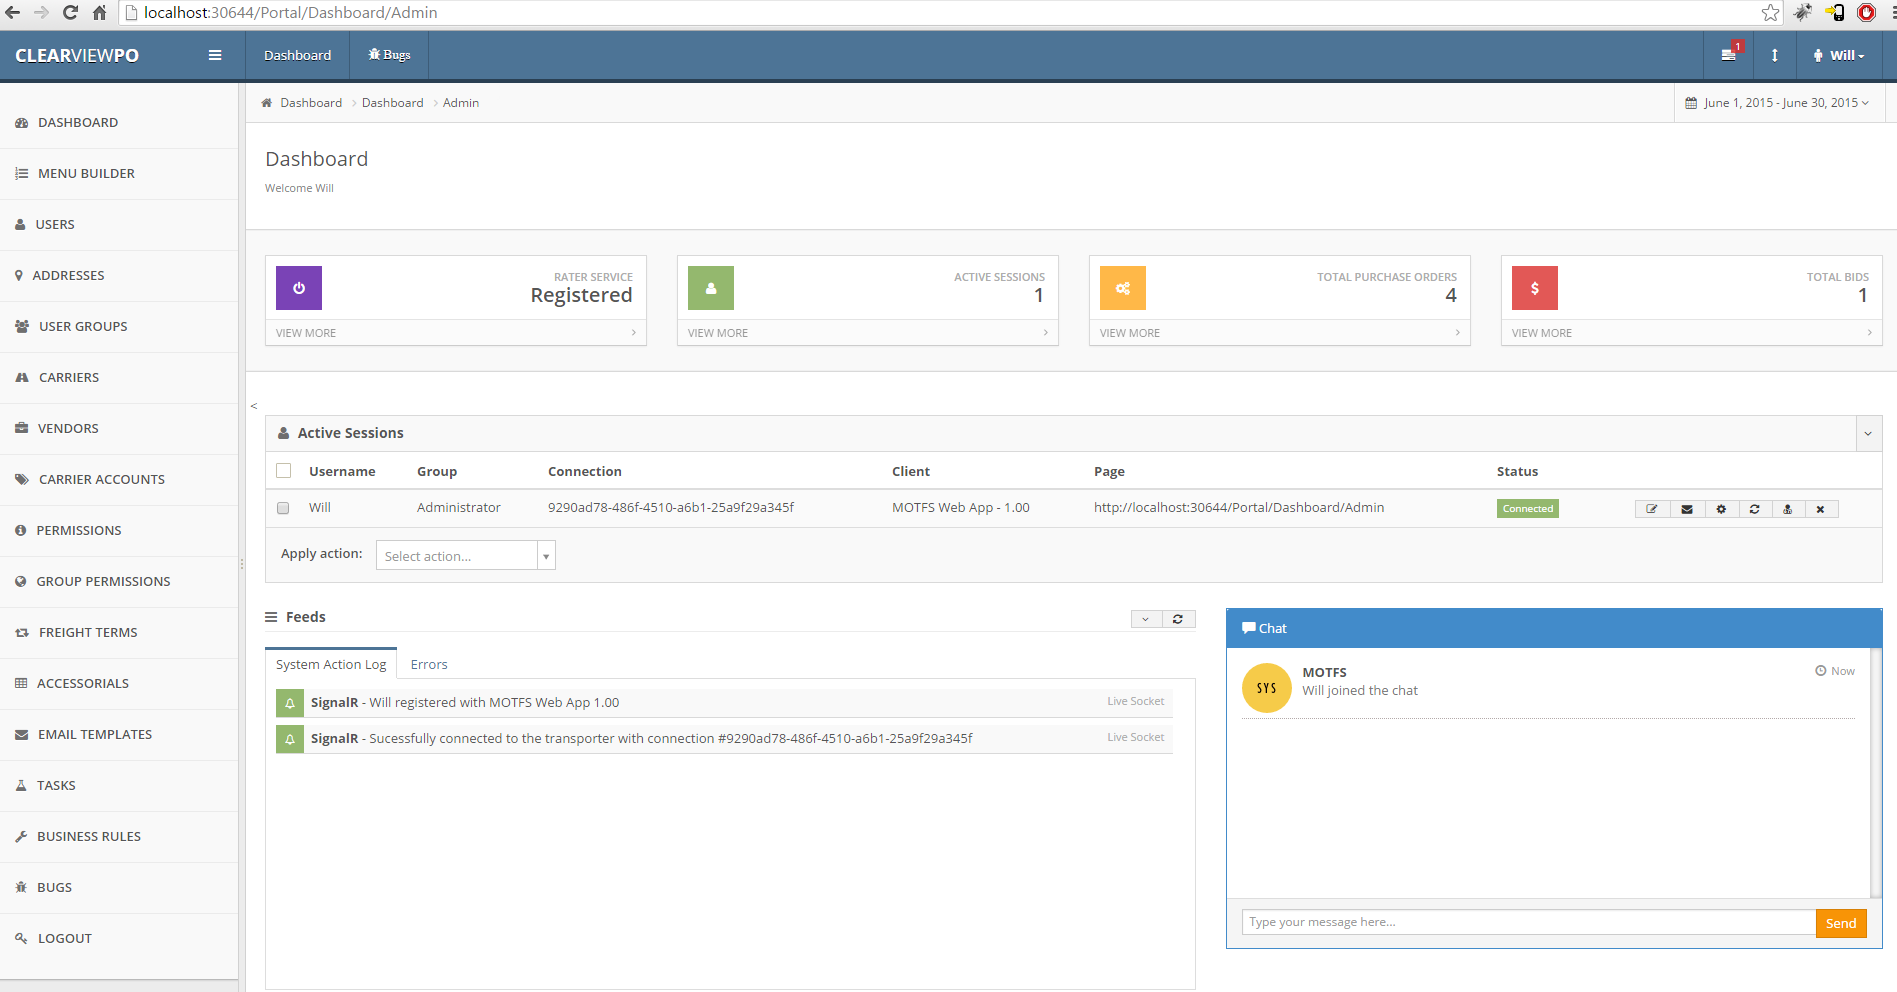Click the gear icon in Will's session row
This screenshot has width=1897, height=992.
pyautogui.click(x=1720, y=509)
